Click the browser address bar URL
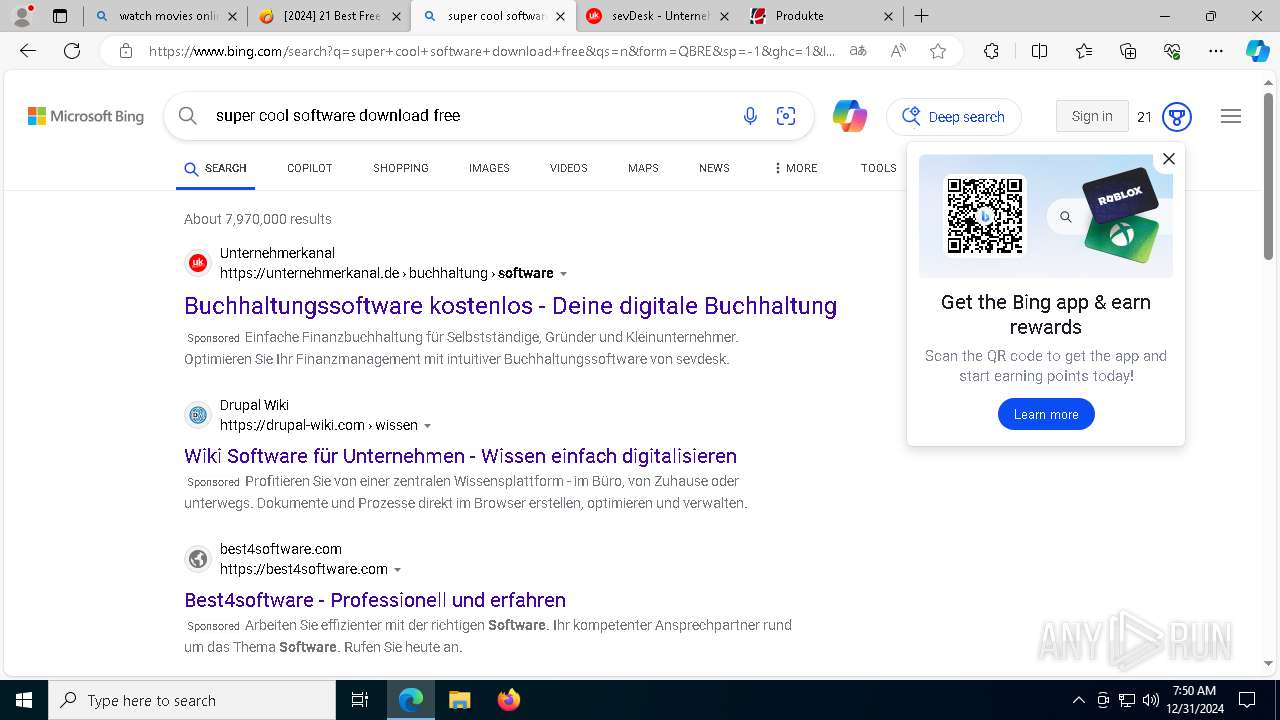The height and width of the screenshot is (720, 1280). click(490, 51)
